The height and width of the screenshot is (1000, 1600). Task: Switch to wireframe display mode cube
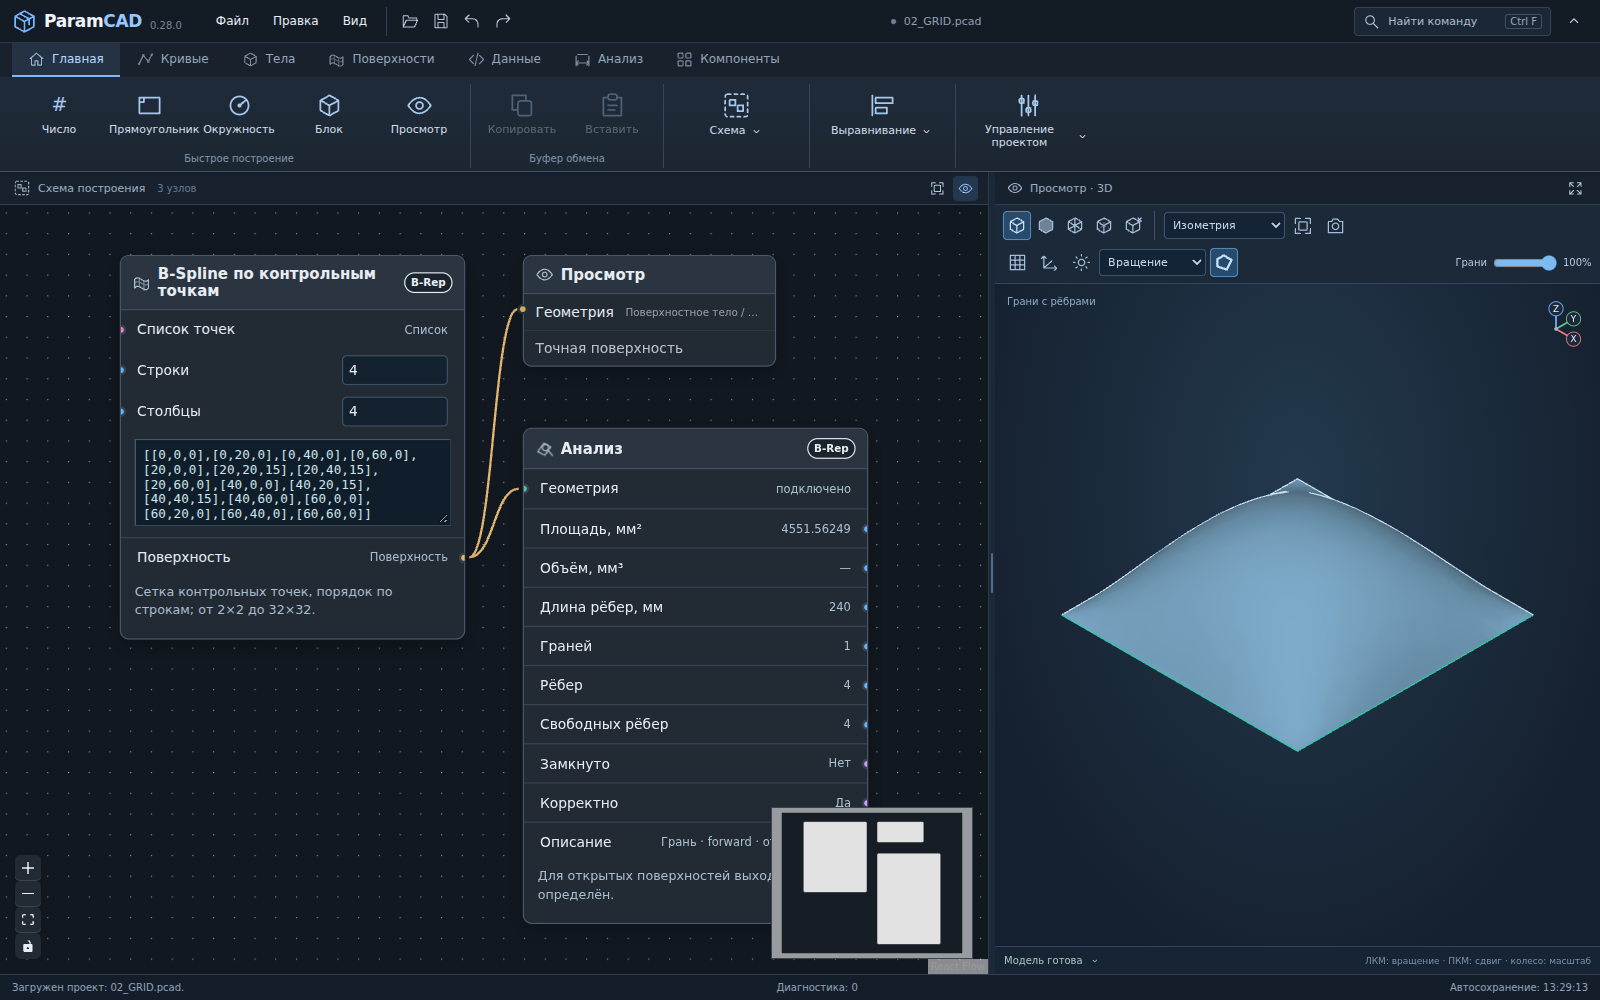(1075, 226)
